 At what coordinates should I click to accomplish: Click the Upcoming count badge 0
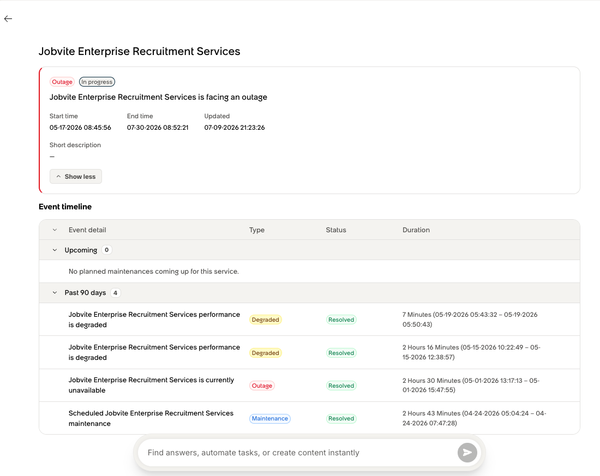[x=107, y=250]
